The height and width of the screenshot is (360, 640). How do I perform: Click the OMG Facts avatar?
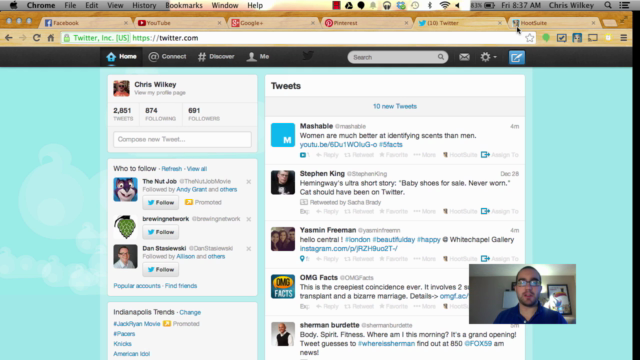[x=283, y=287]
